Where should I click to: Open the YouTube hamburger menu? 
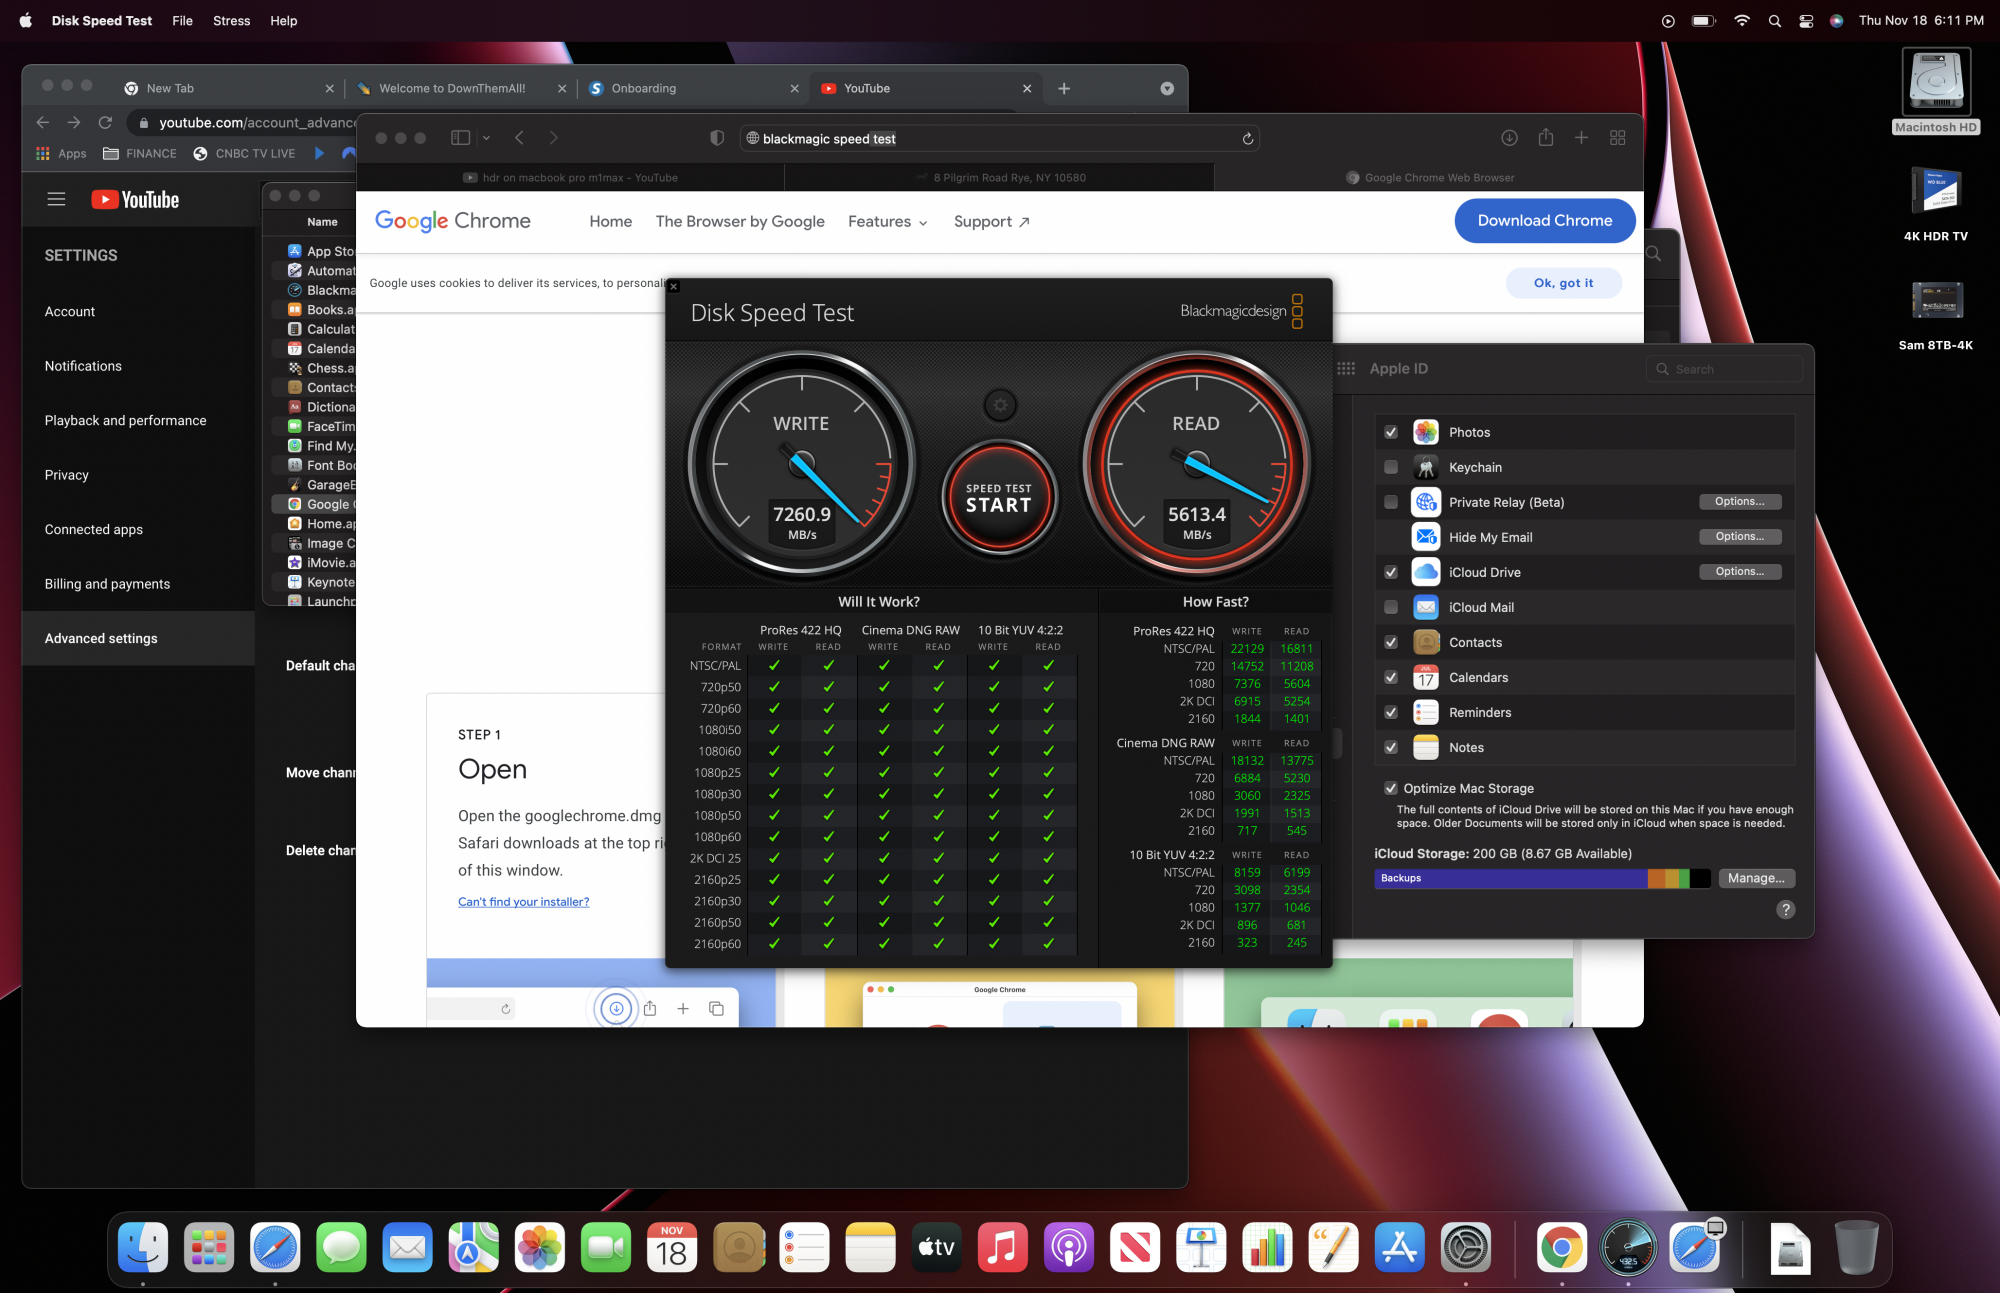pos(56,199)
